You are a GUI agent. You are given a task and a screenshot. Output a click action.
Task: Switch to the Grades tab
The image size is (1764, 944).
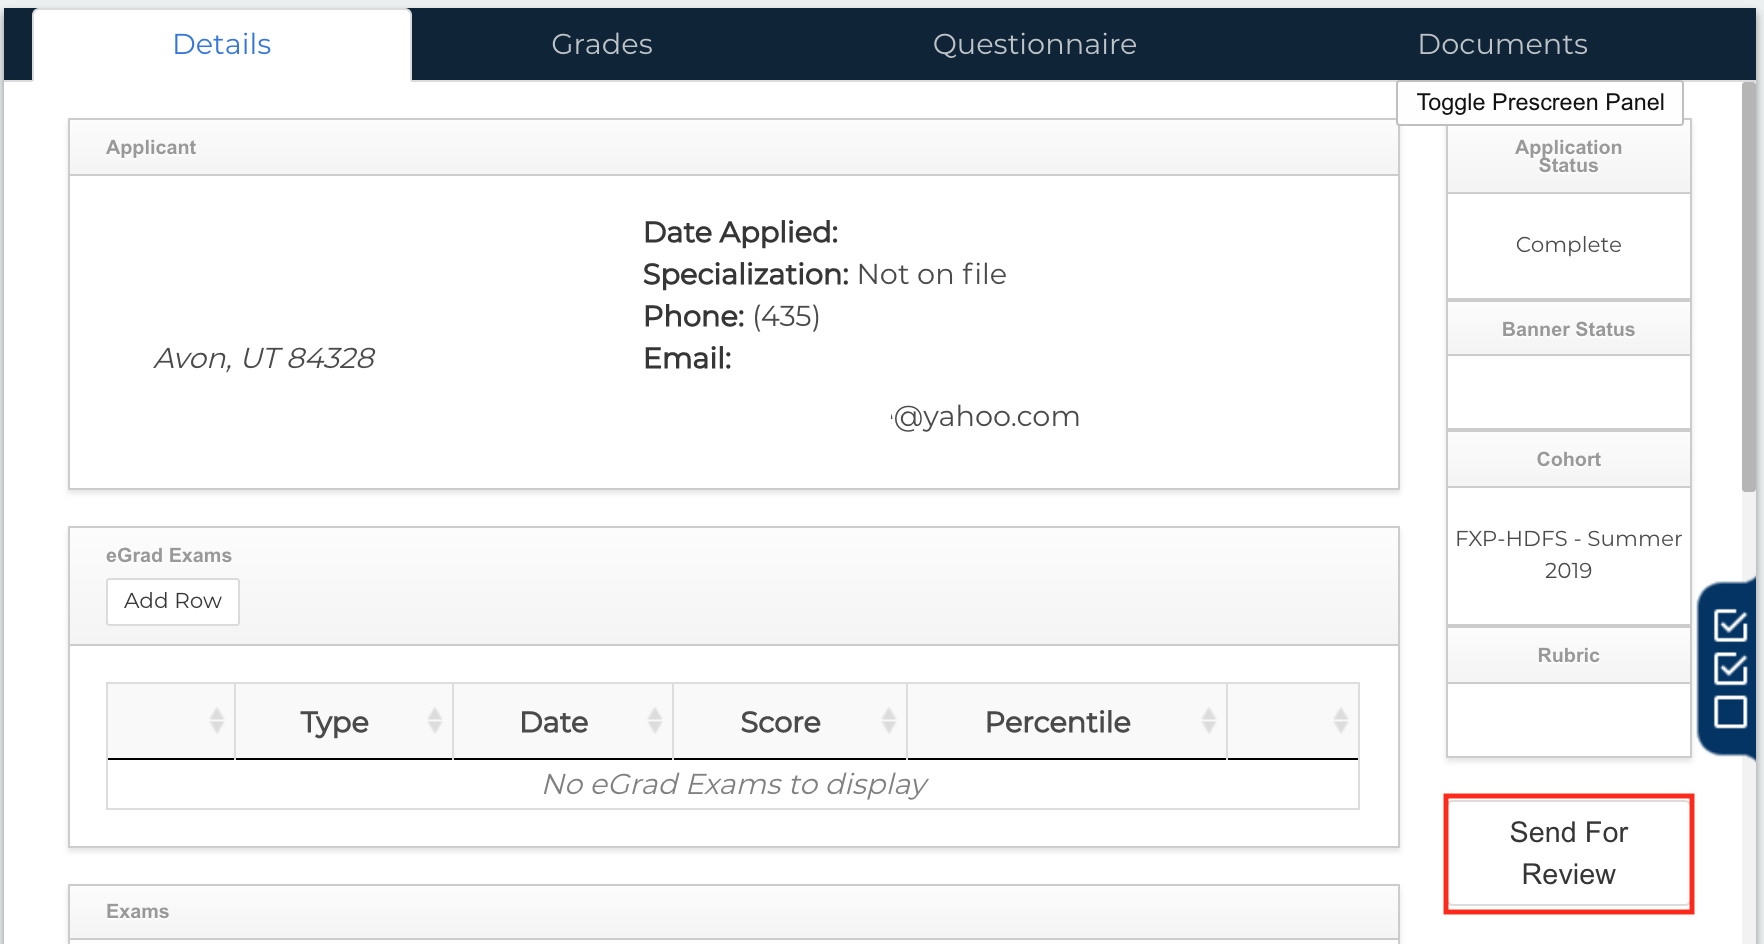coord(601,44)
